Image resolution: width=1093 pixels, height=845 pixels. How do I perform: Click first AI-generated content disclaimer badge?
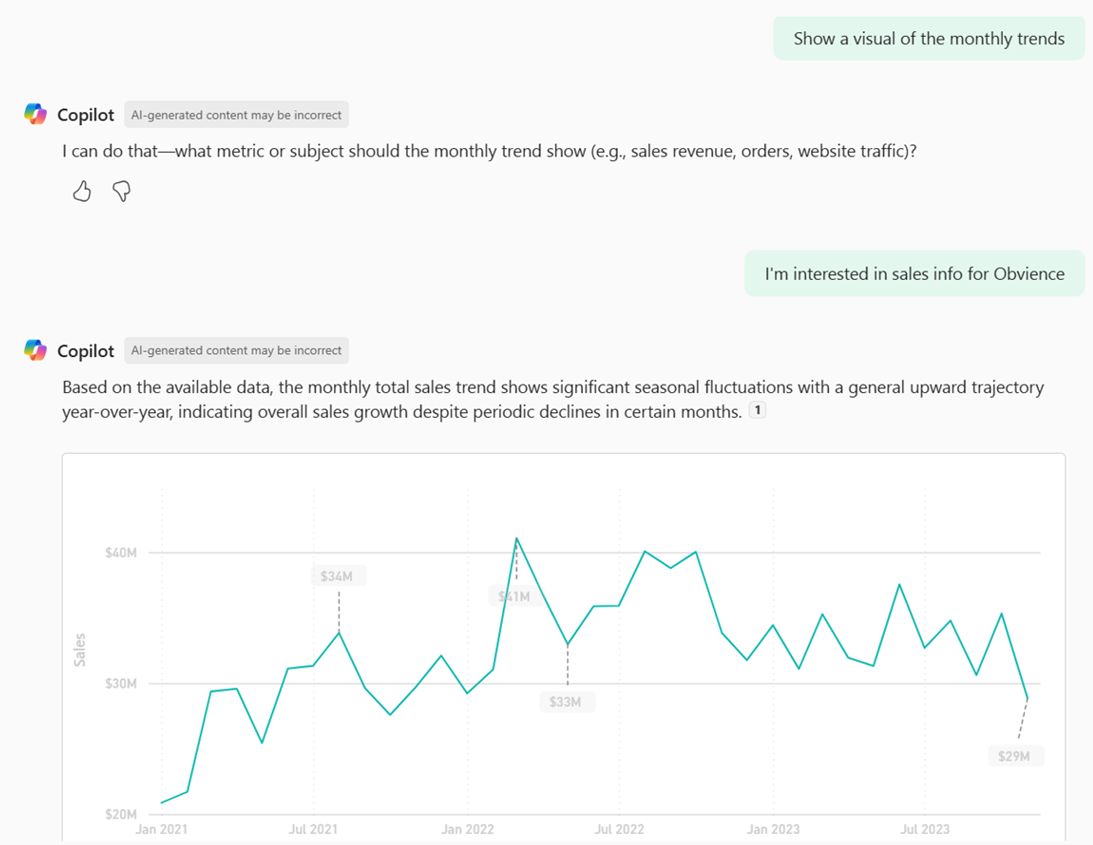[x=236, y=115]
